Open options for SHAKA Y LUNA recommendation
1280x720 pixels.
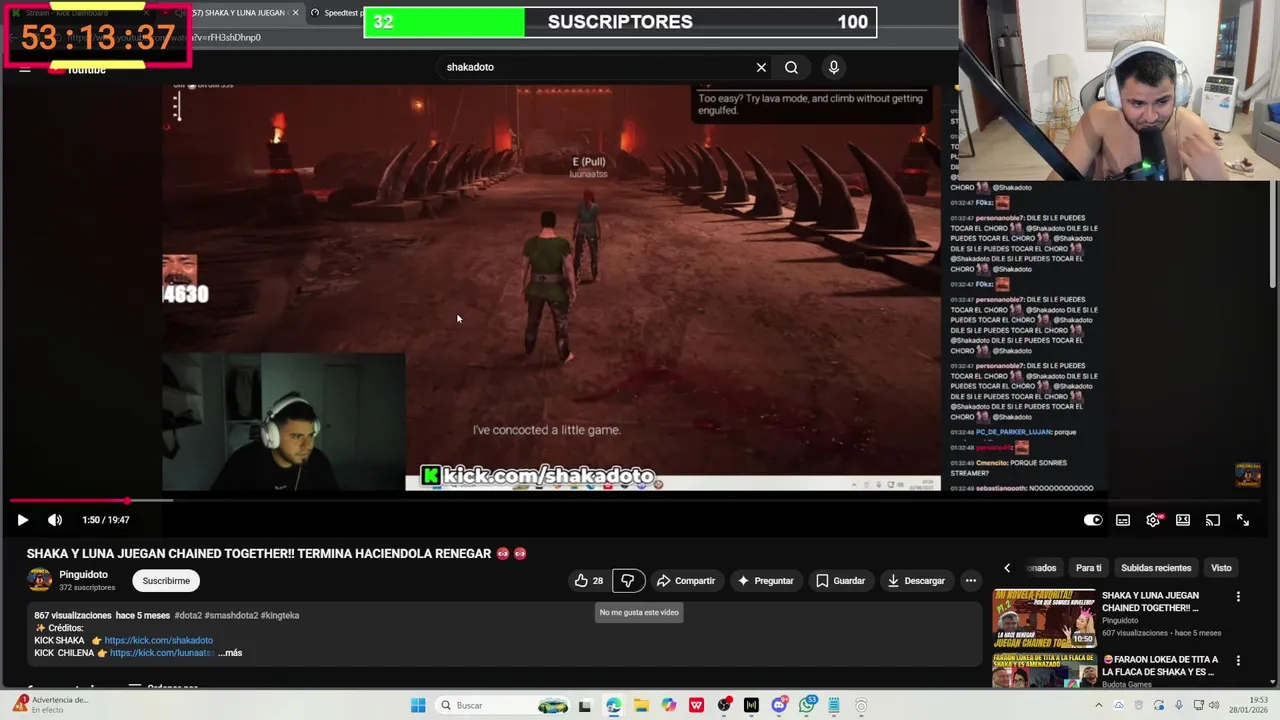(x=1238, y=597)
